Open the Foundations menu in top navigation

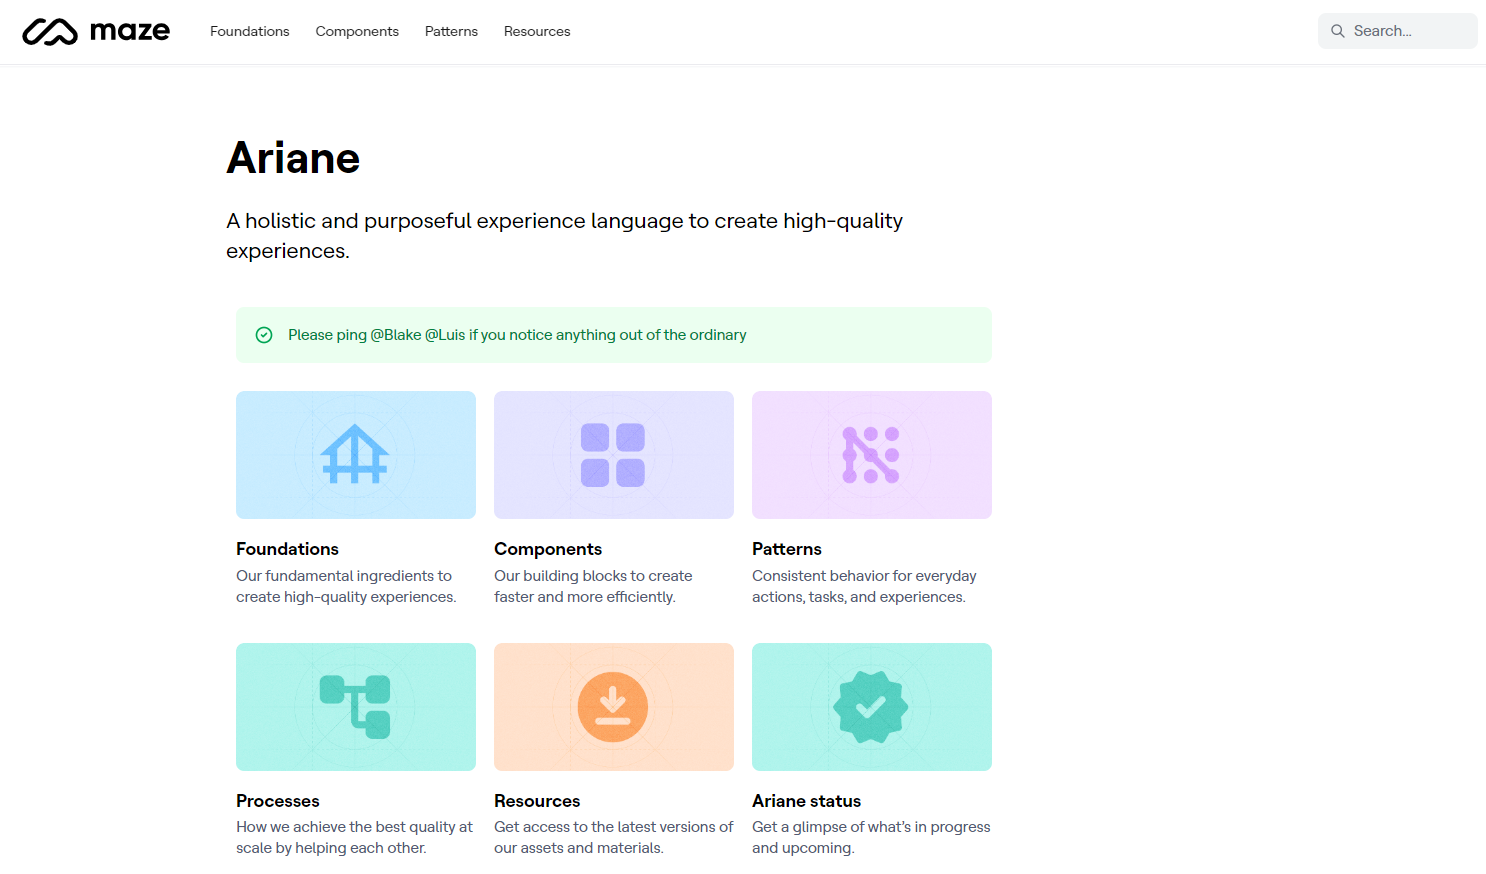(x=250, y=31)
